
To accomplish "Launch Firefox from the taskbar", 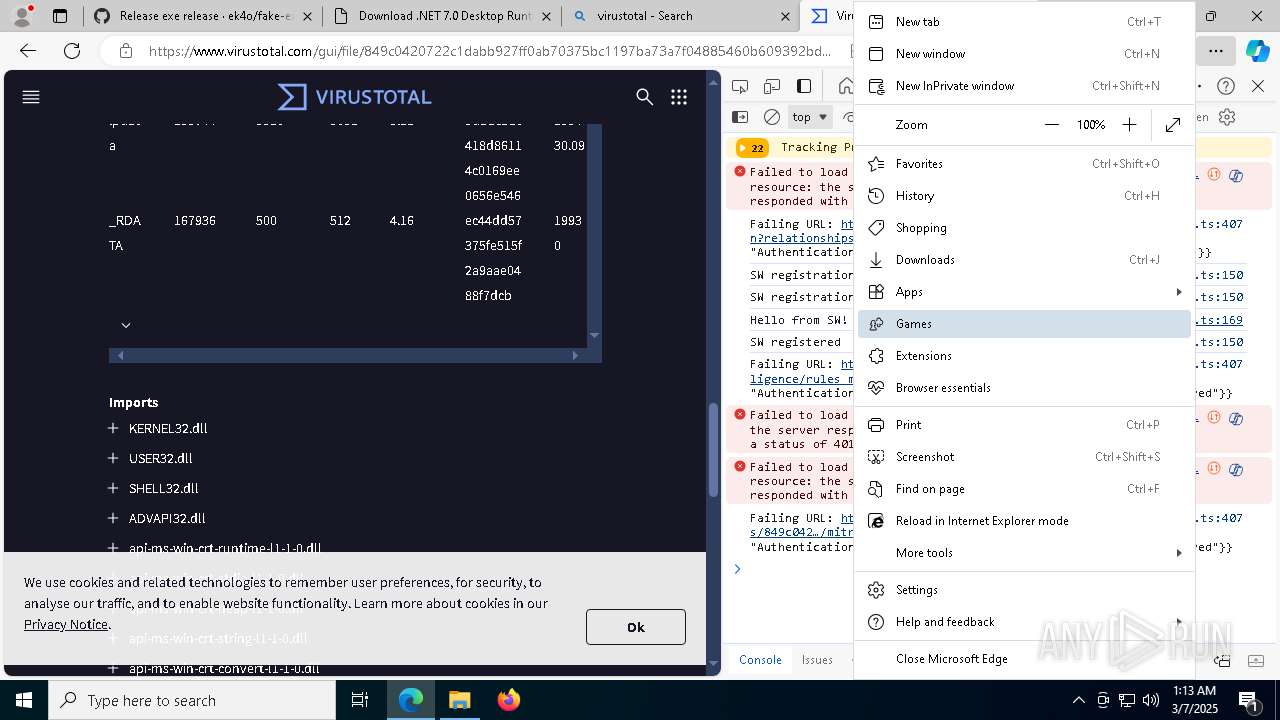I will coord(509,700).
